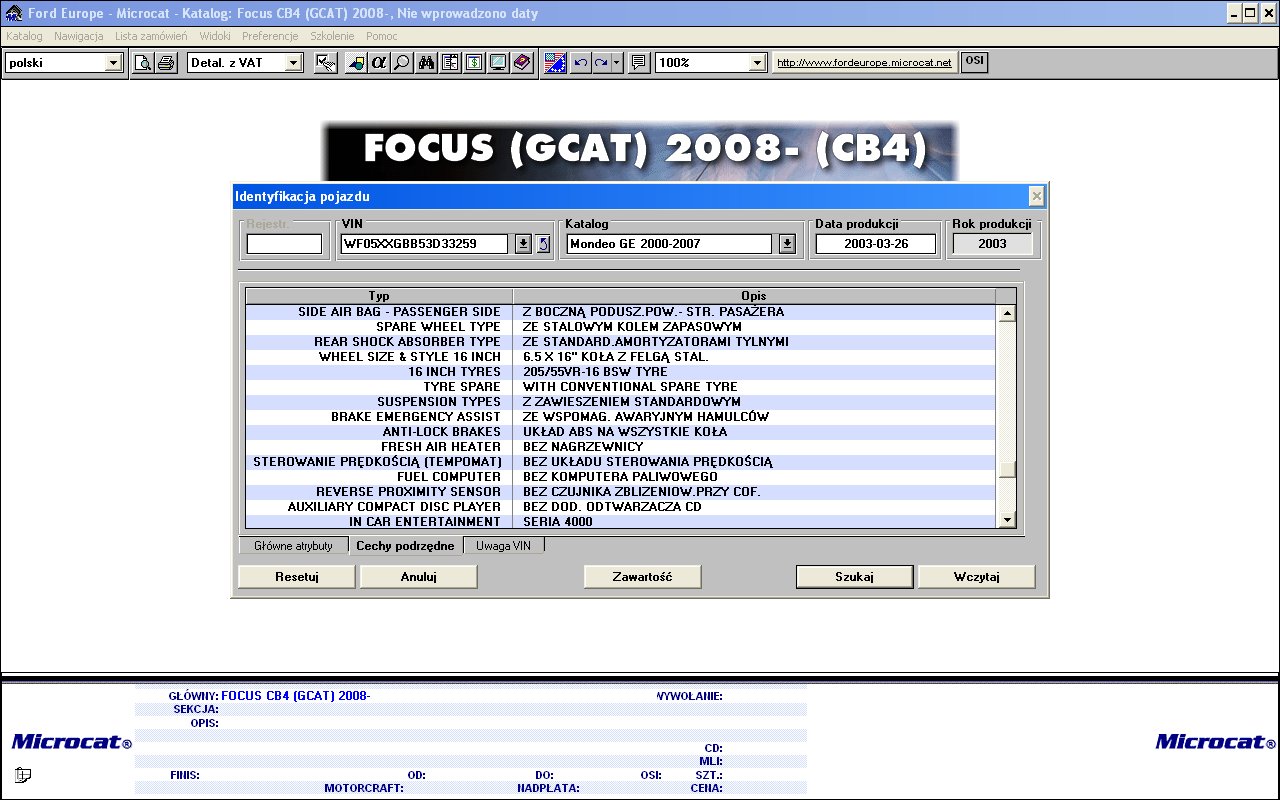Open the Detal. z VAT price dropdown
1280x800 pixels.
coord(293,62)
